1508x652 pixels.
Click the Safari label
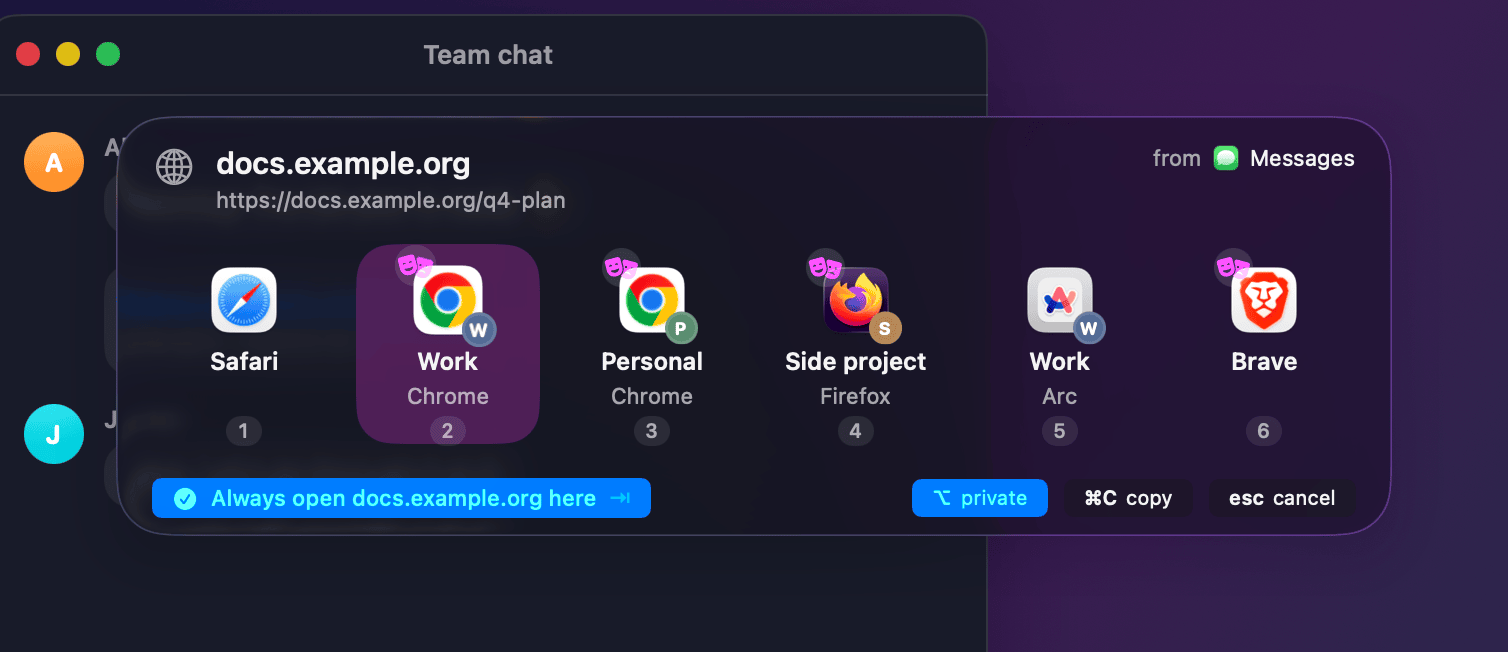coord(244,361)
